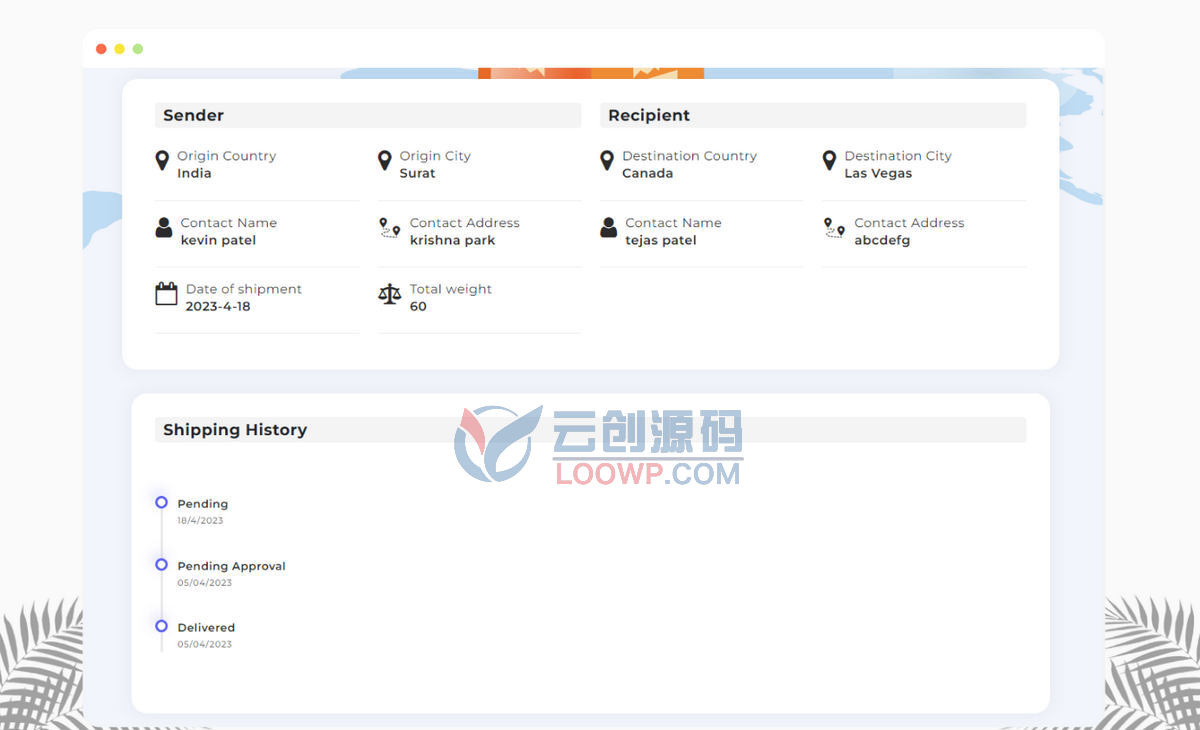Click the Shipping History heading
This screenshot has height=730, width=1200.
point(235,430)
